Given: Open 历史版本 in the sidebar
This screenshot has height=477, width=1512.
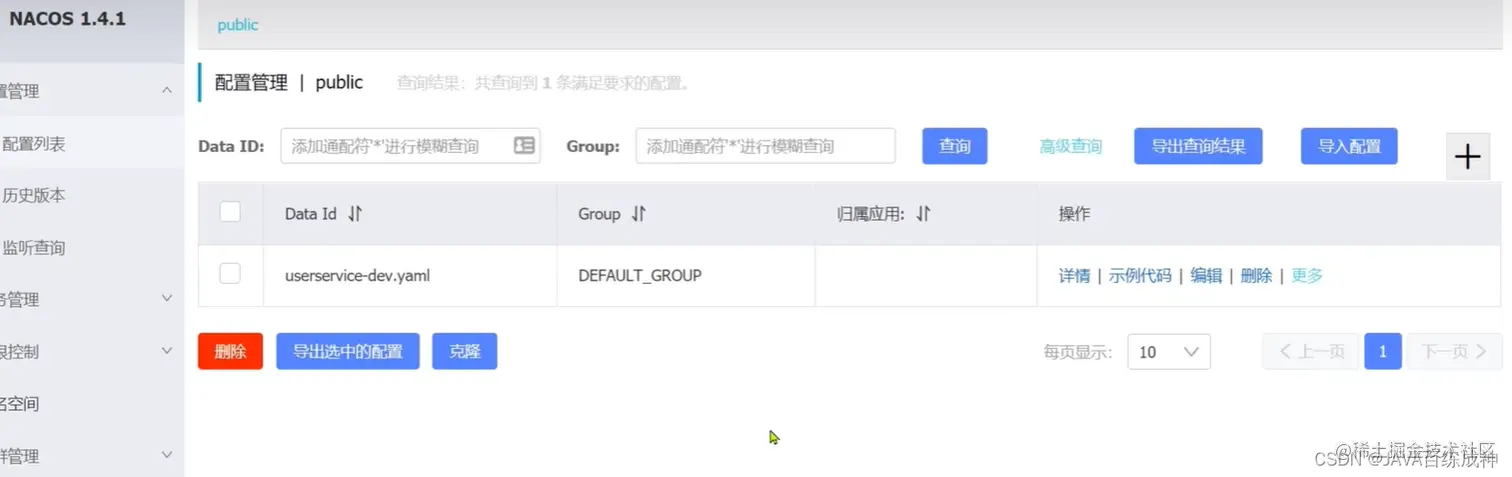Looking at the screenshot, I should (x=34, y=196).
